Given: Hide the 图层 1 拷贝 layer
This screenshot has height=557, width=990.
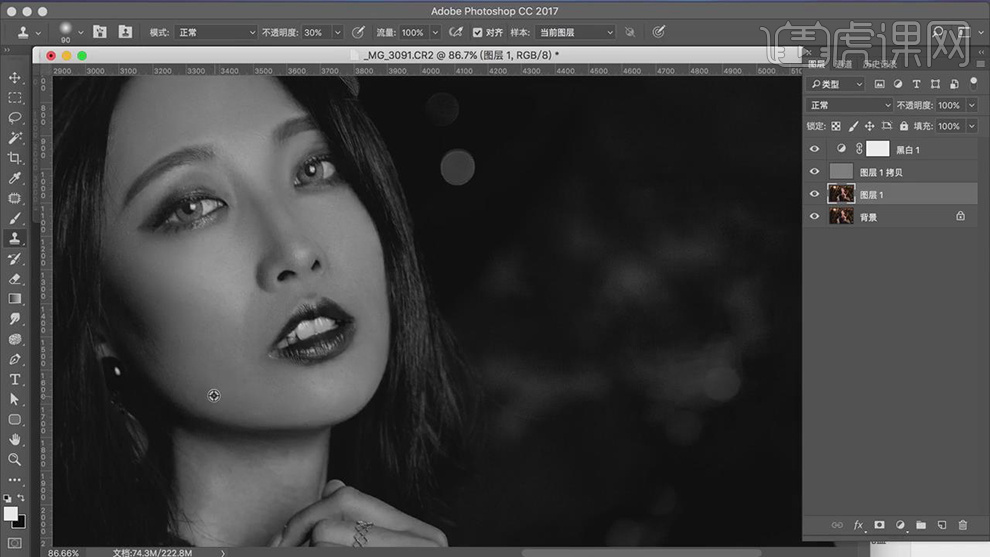Looking at the screenshot, I should point(814,172).
